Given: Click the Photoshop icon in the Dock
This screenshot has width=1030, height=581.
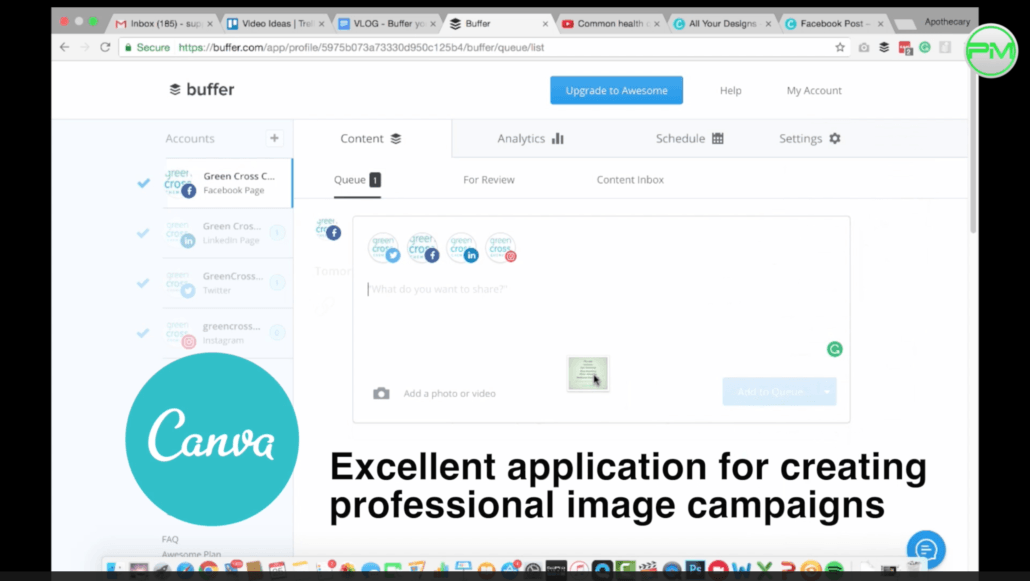Looking at the screenshot, I should point(694,569).
